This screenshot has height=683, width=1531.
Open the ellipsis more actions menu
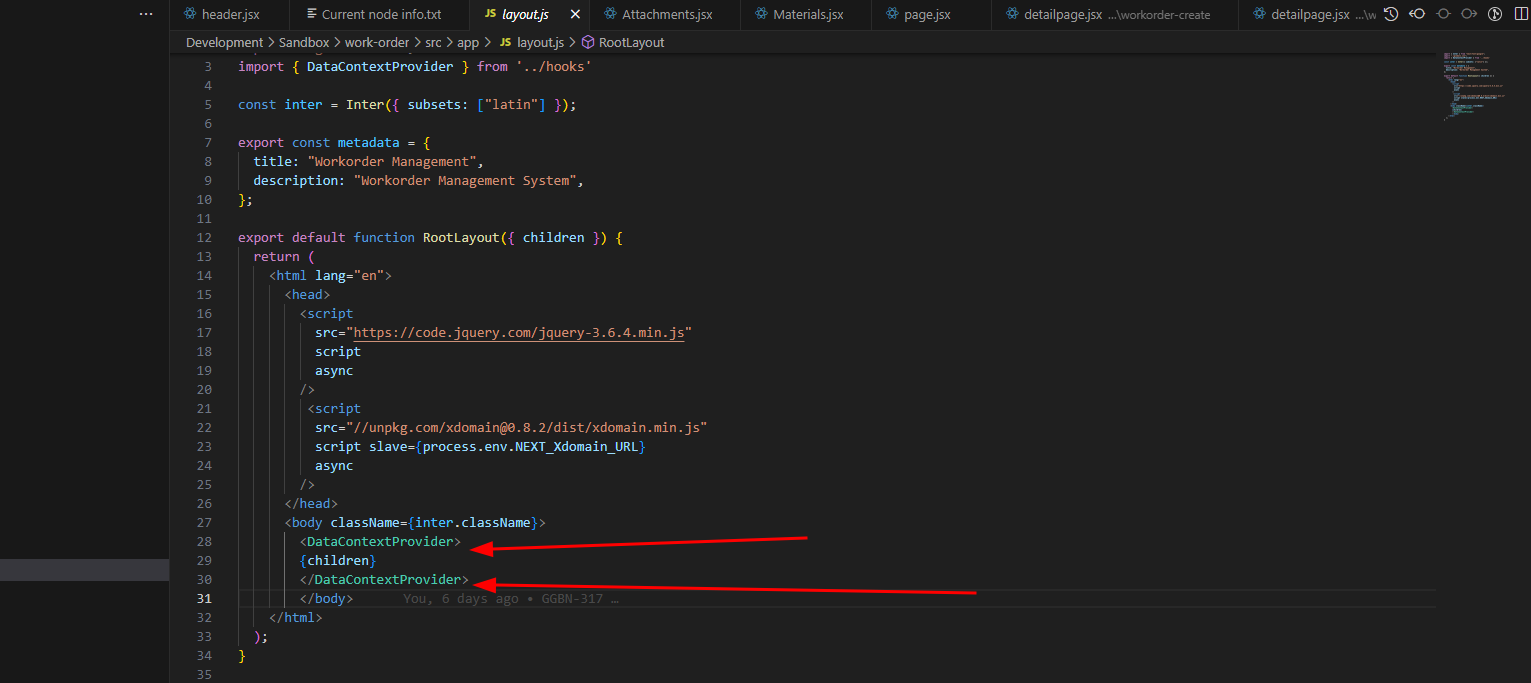146,15
